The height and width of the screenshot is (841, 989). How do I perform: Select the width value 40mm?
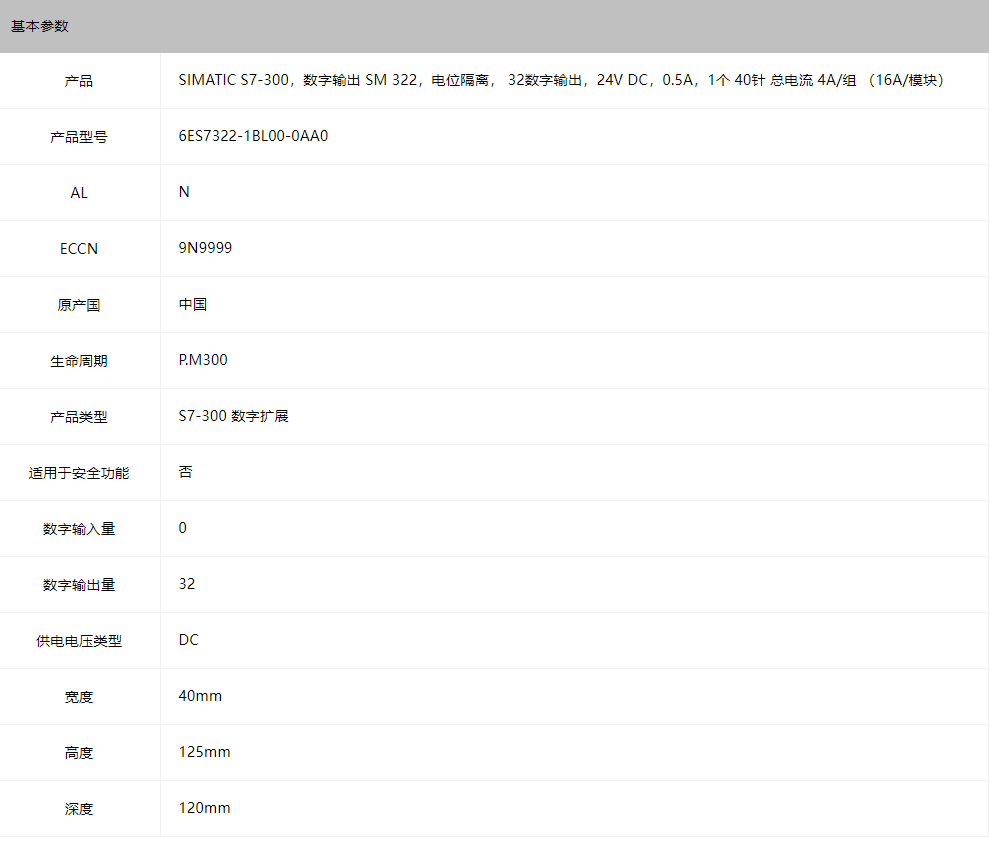pyautogui.click(x=200, y=696)
